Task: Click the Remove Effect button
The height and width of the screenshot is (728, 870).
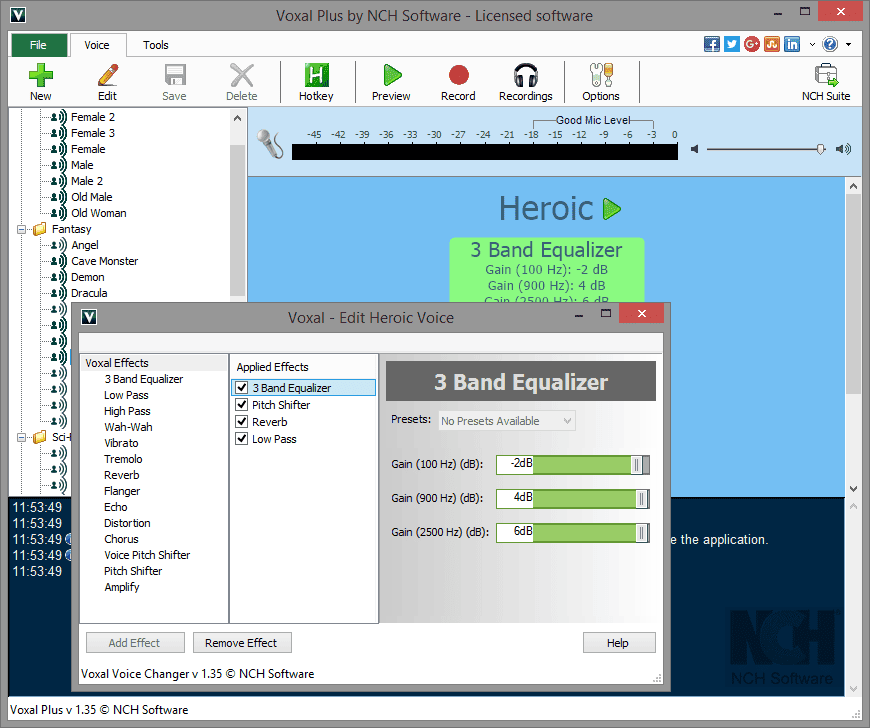Action: (x=242, y=643)
